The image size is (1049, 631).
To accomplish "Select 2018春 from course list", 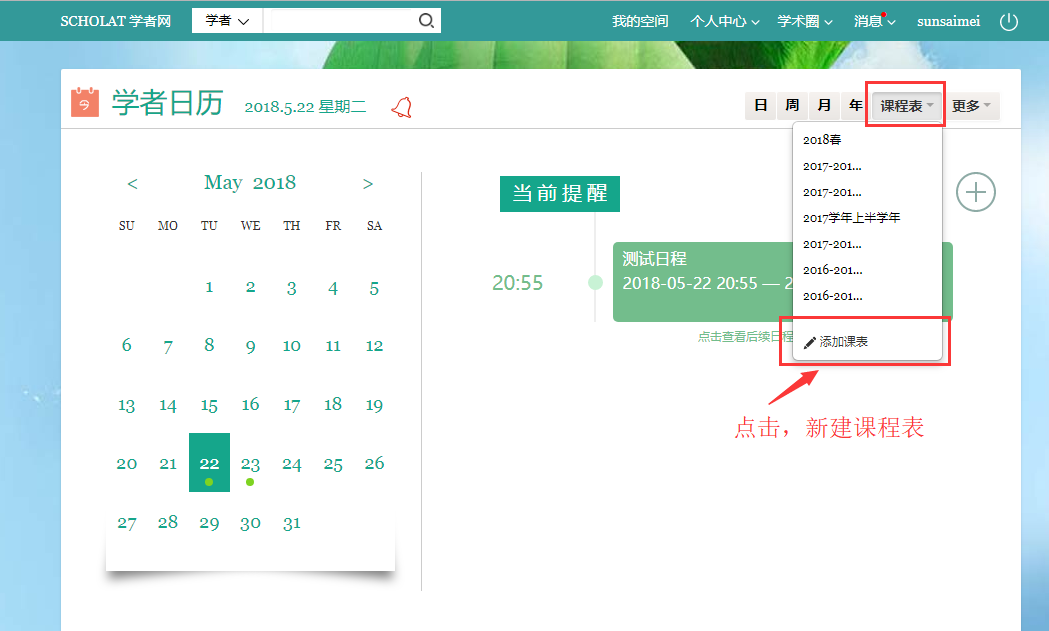I will point(822,140).
